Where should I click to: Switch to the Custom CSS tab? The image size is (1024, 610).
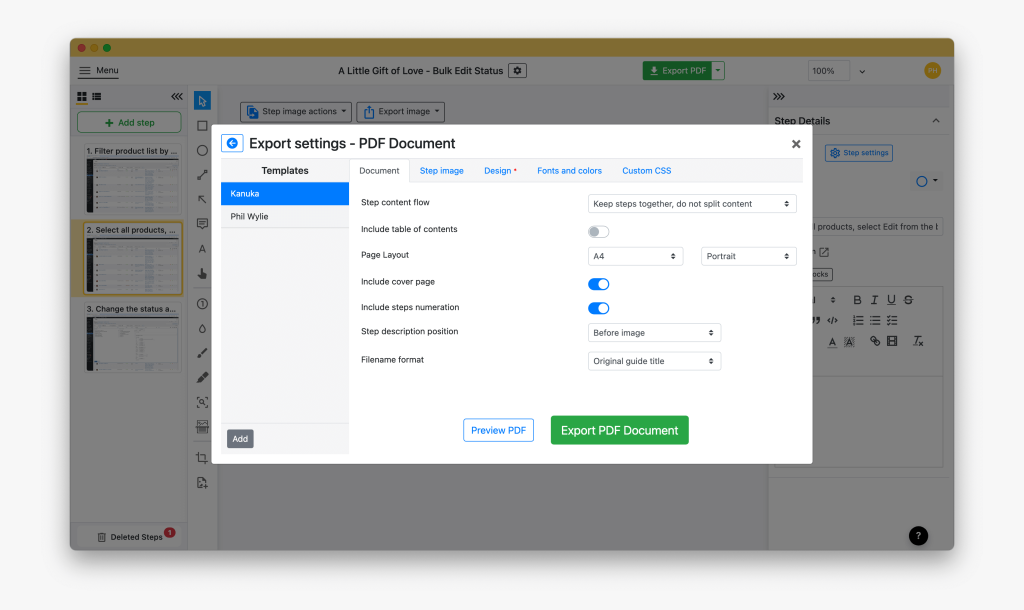(x=647, y=170)
